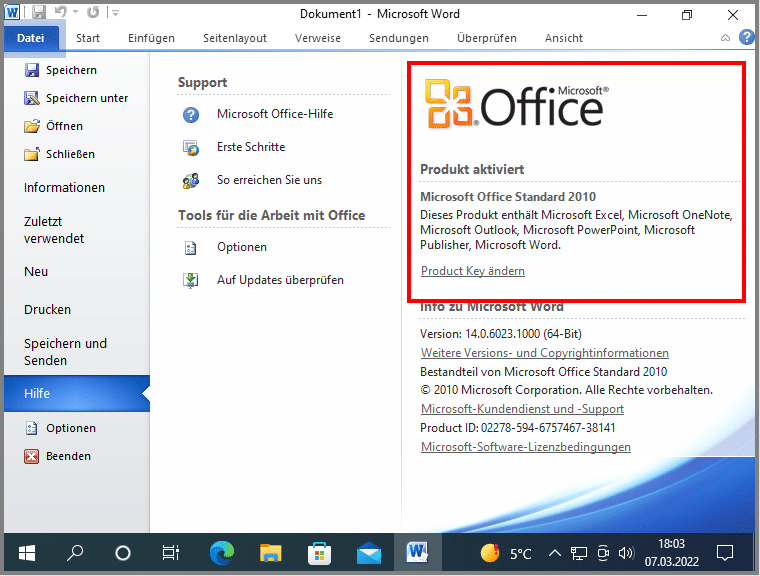Open the Seitenlayout tab
Image resolution: width=760 pixels, height=576 pixels.
[235, 38]
